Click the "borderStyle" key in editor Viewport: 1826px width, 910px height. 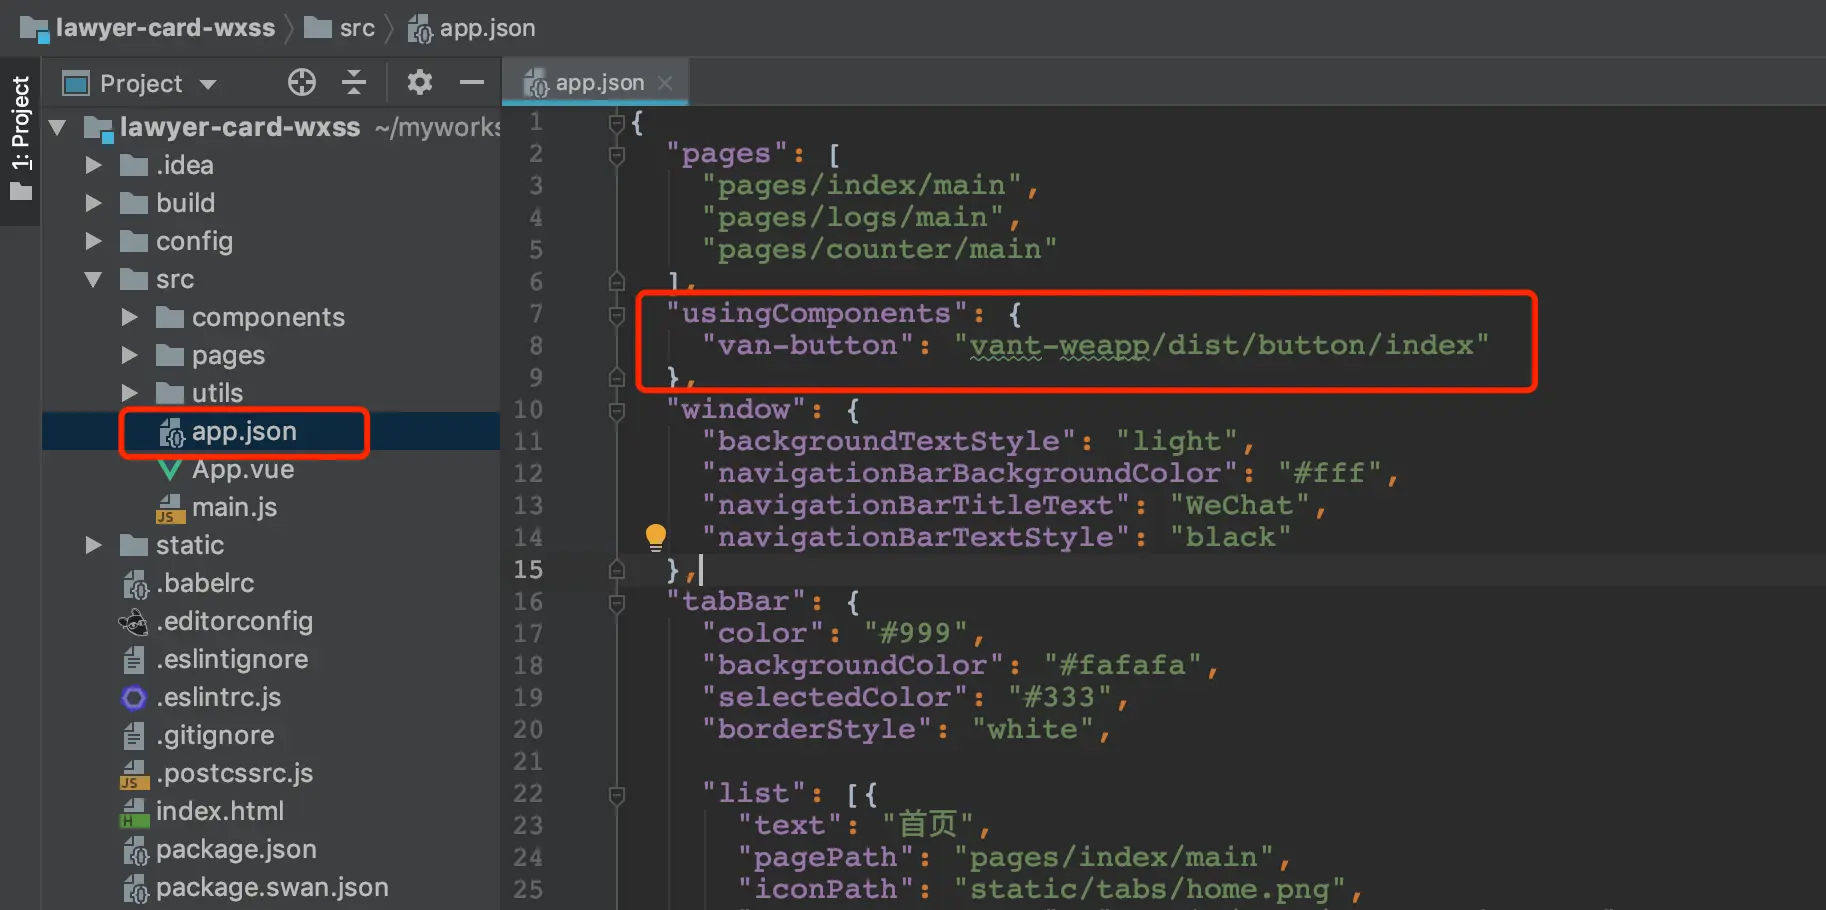pyautogui.click(x=817, y=730)
